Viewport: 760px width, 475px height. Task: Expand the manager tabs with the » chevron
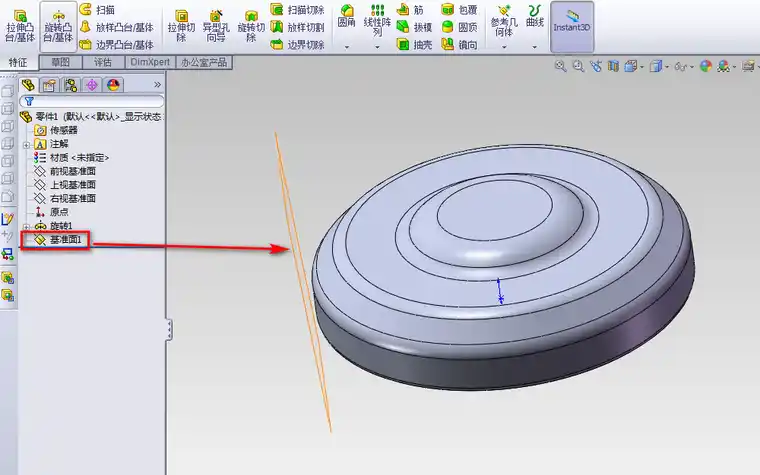157,85
